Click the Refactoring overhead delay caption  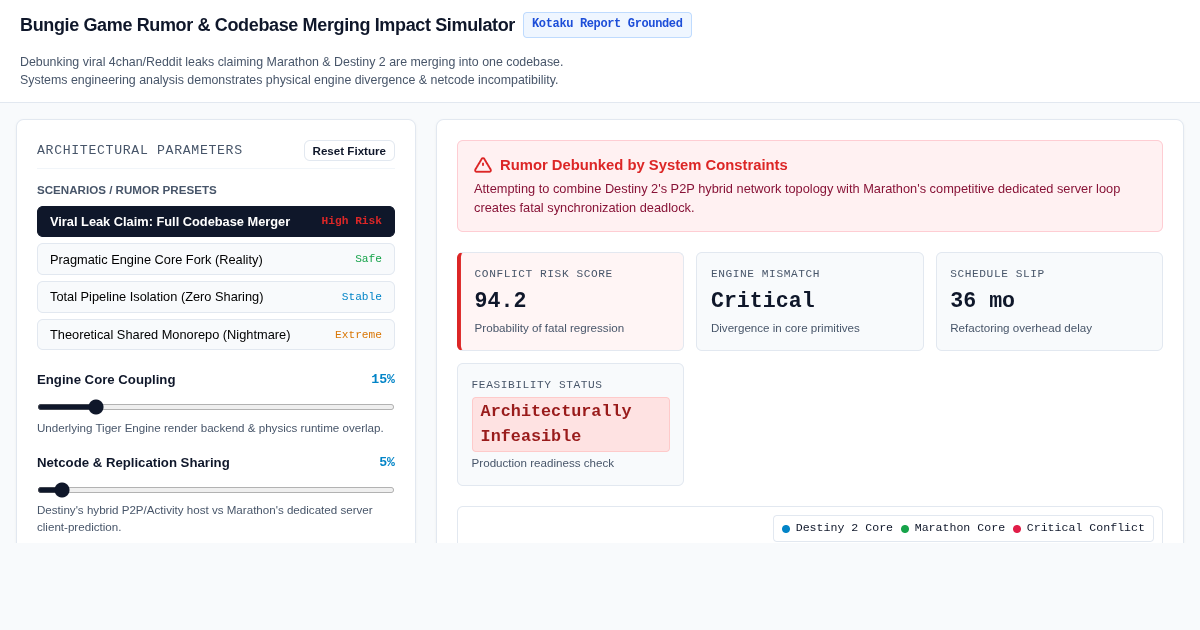click(1021, 328)
